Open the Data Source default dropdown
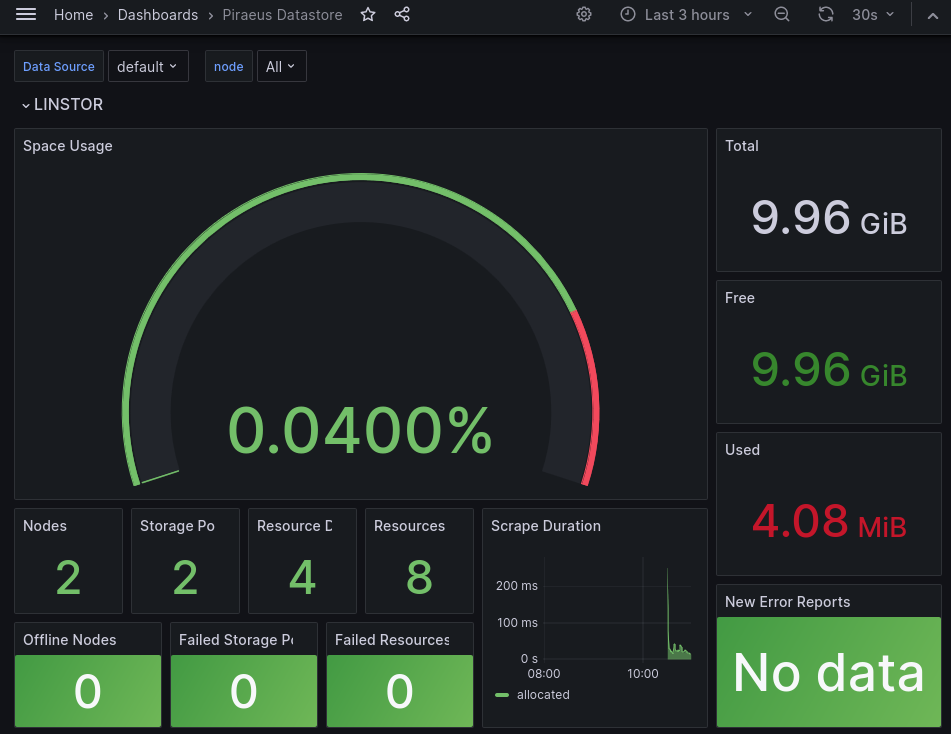 [x=148, y=67]
